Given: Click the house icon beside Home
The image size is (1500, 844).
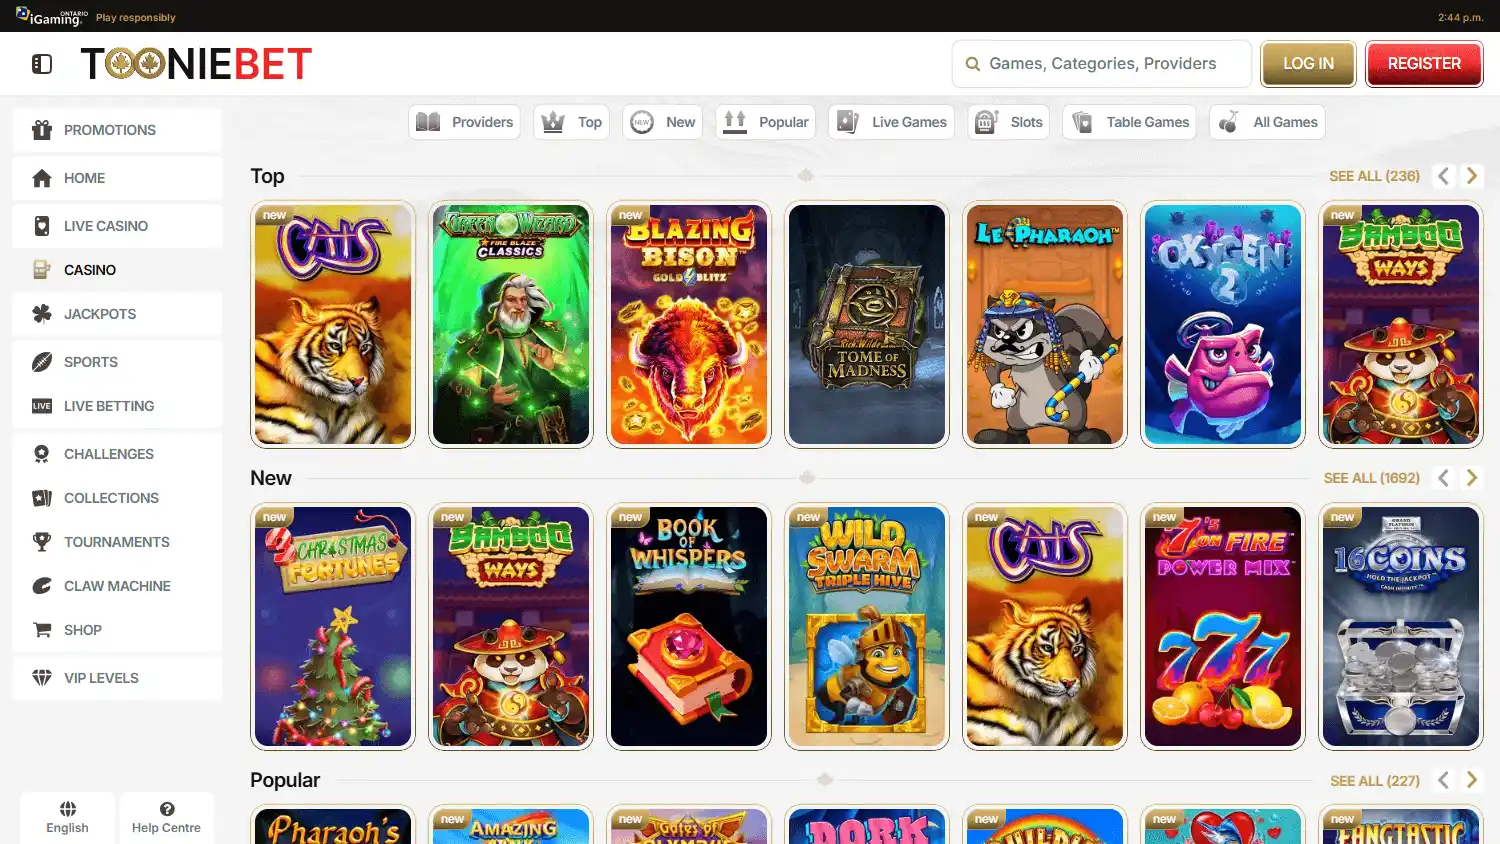Looking at the screenshot, I should tap(42, 178).
